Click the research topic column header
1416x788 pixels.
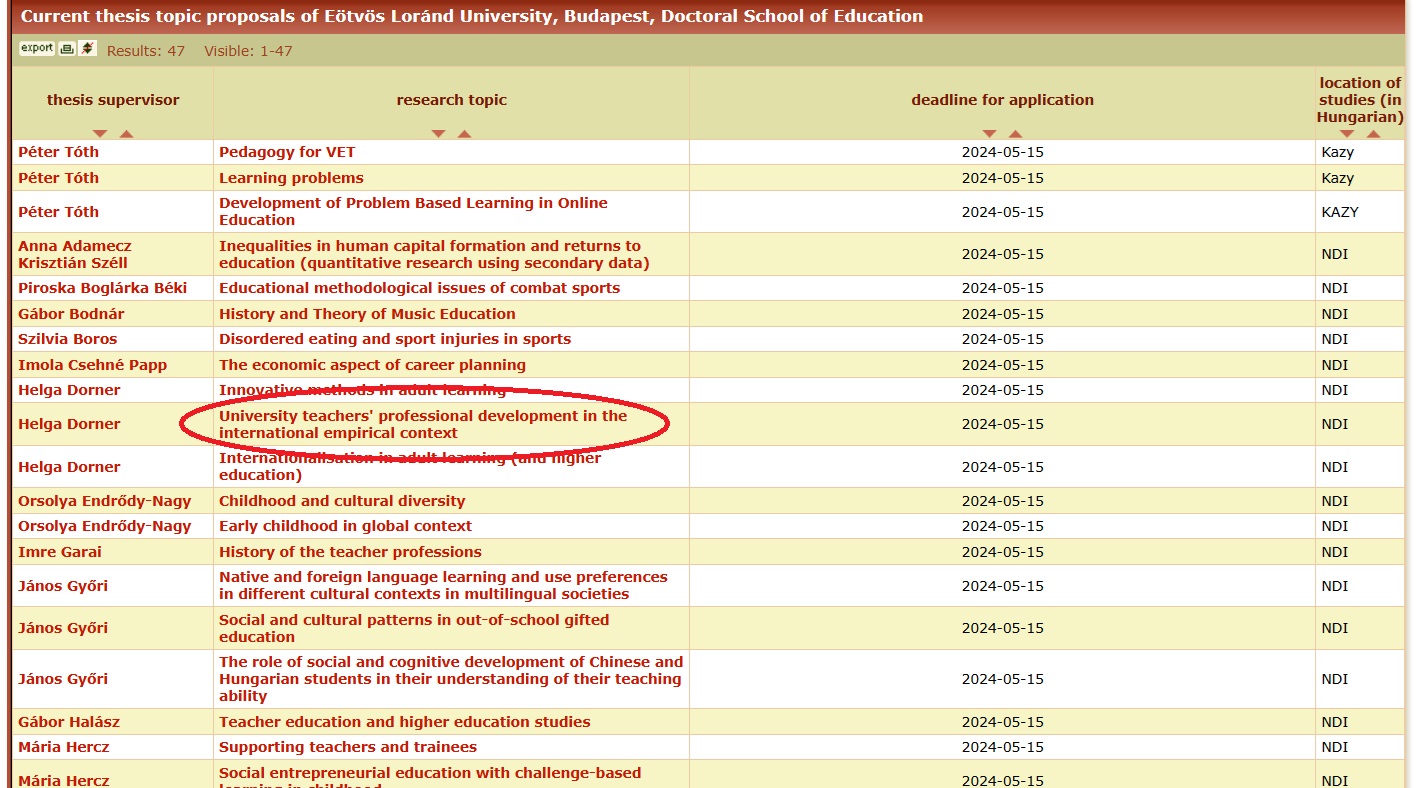click(x=451, y=100)
